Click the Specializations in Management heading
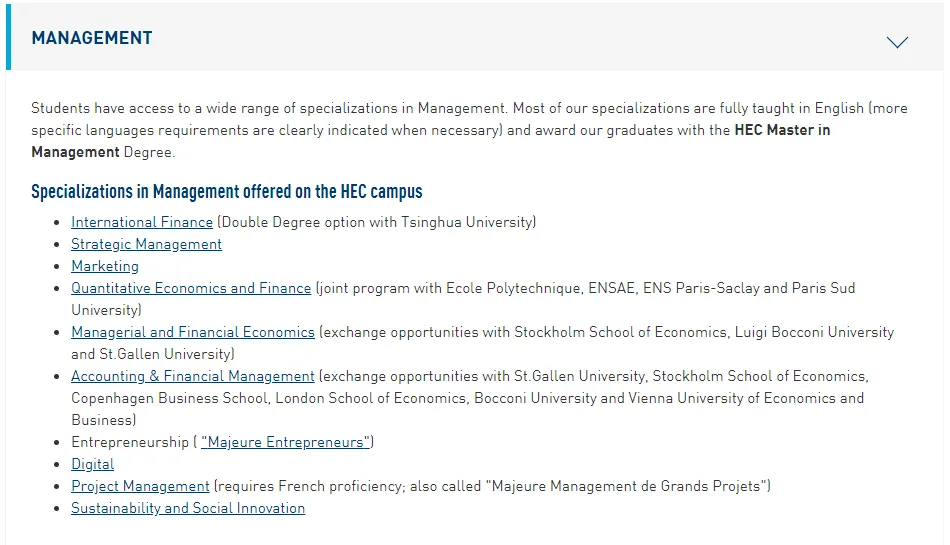Image resolution: width=950 pixels, height=545 pixels. click(x=227, y=191)
